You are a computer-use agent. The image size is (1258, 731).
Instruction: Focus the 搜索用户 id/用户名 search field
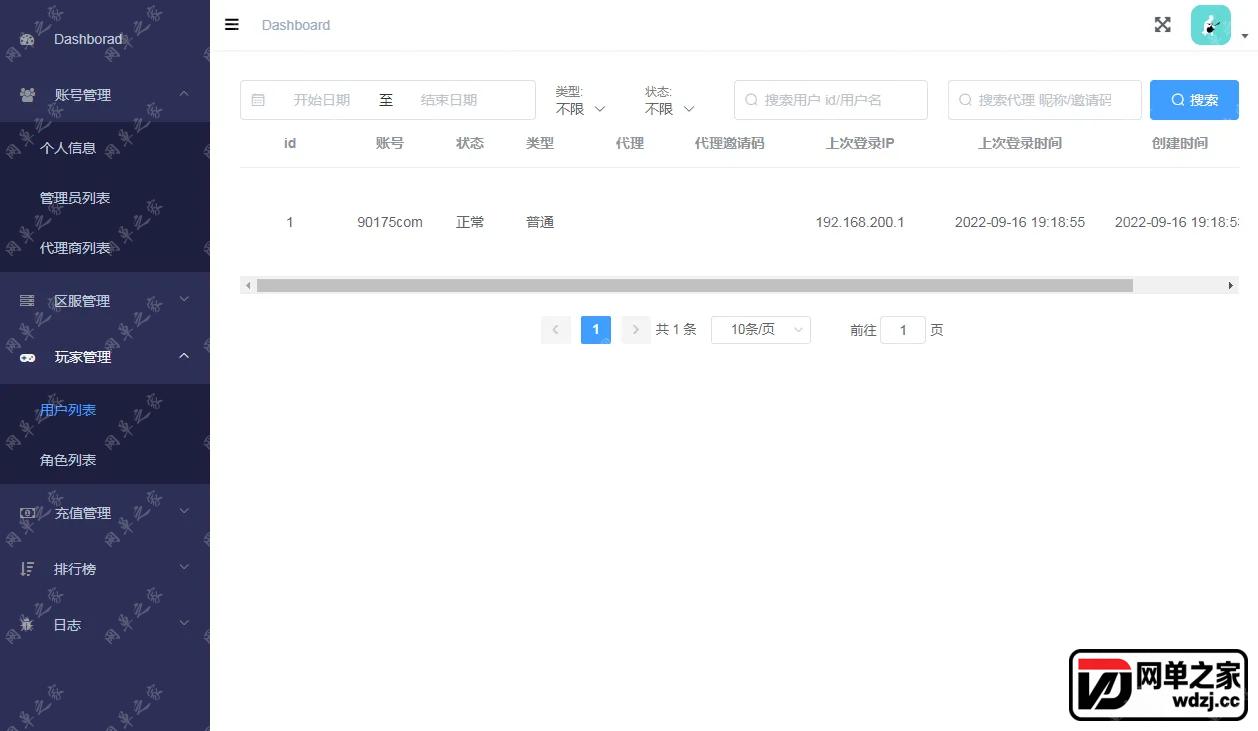point(831,100)
